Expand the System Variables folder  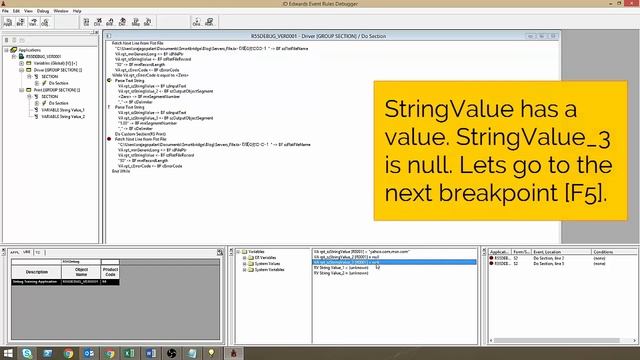pyautogui.click(x=244, y=269)
